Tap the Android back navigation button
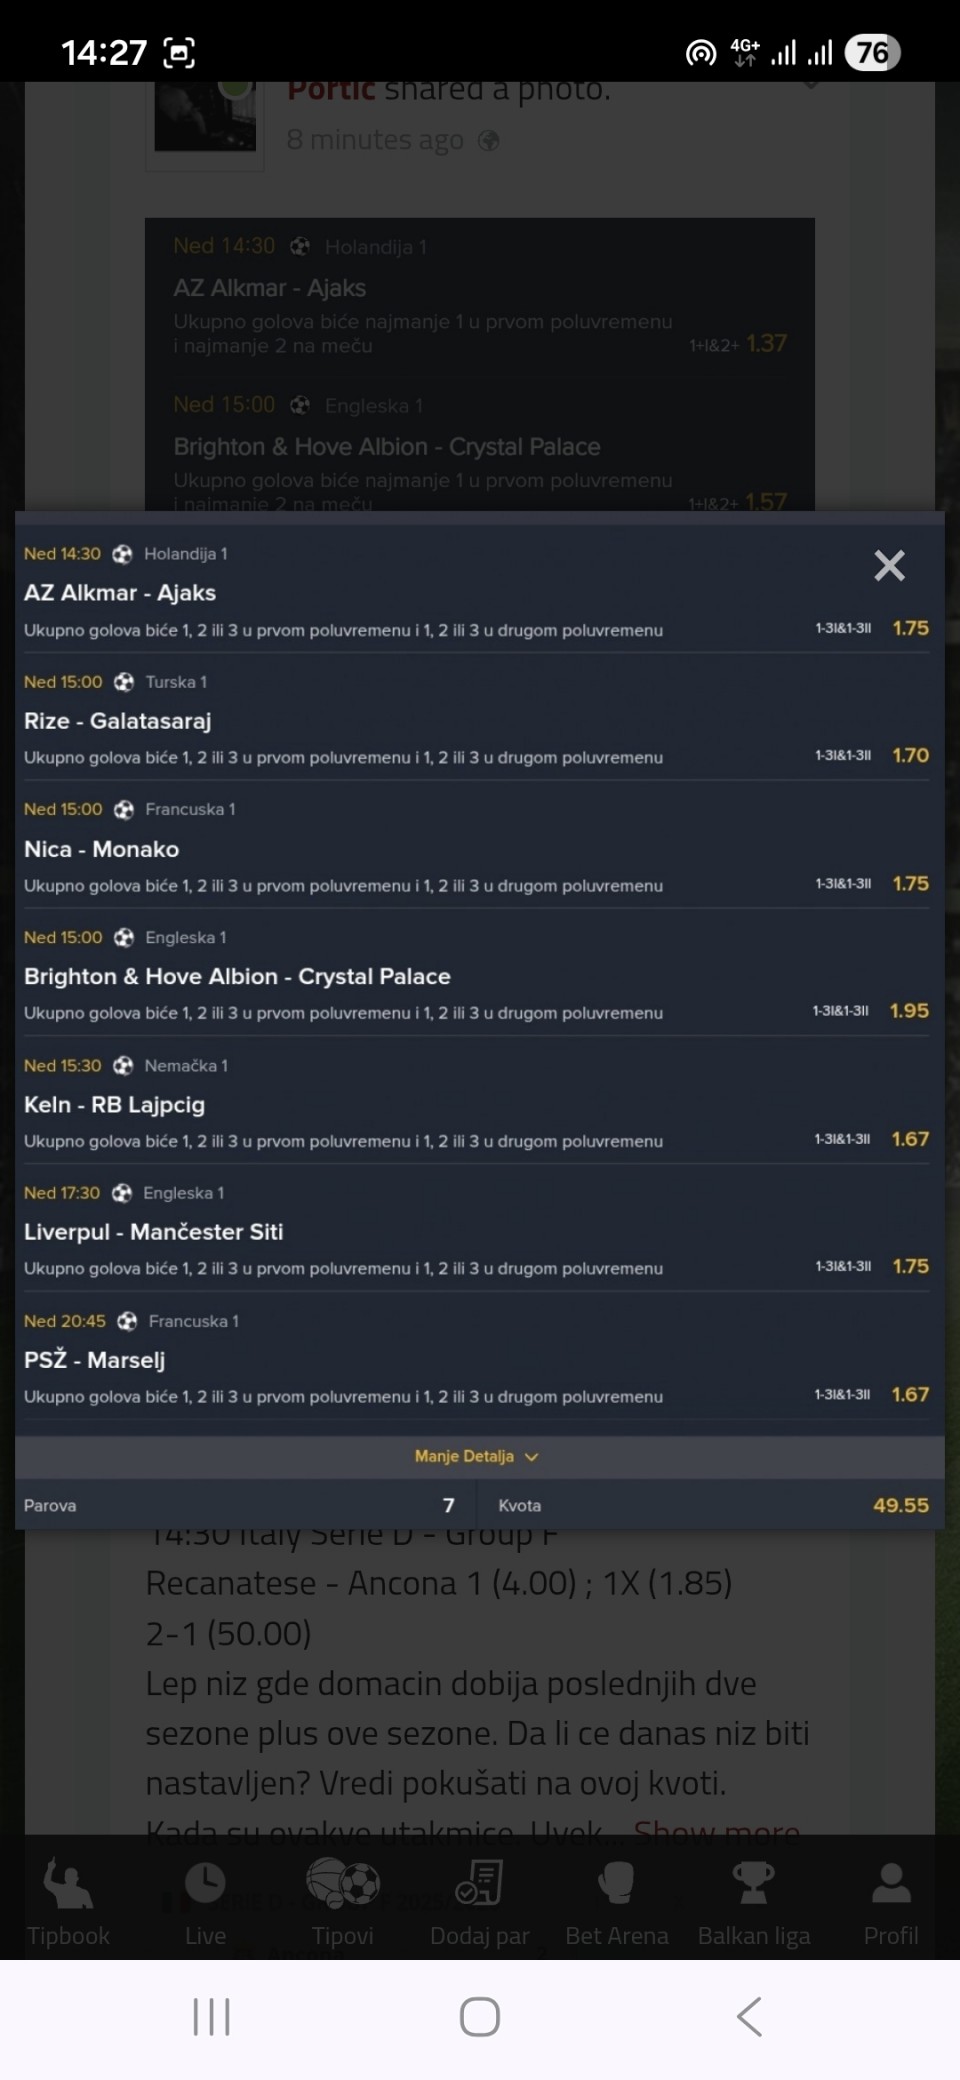Image resolution: width=960 pixels, height=2080 pixels. coord(749,2017)
